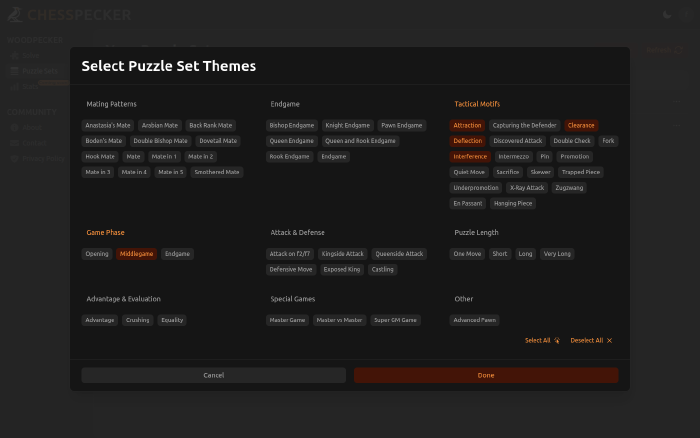Click the Game Phase category heading

105,232
